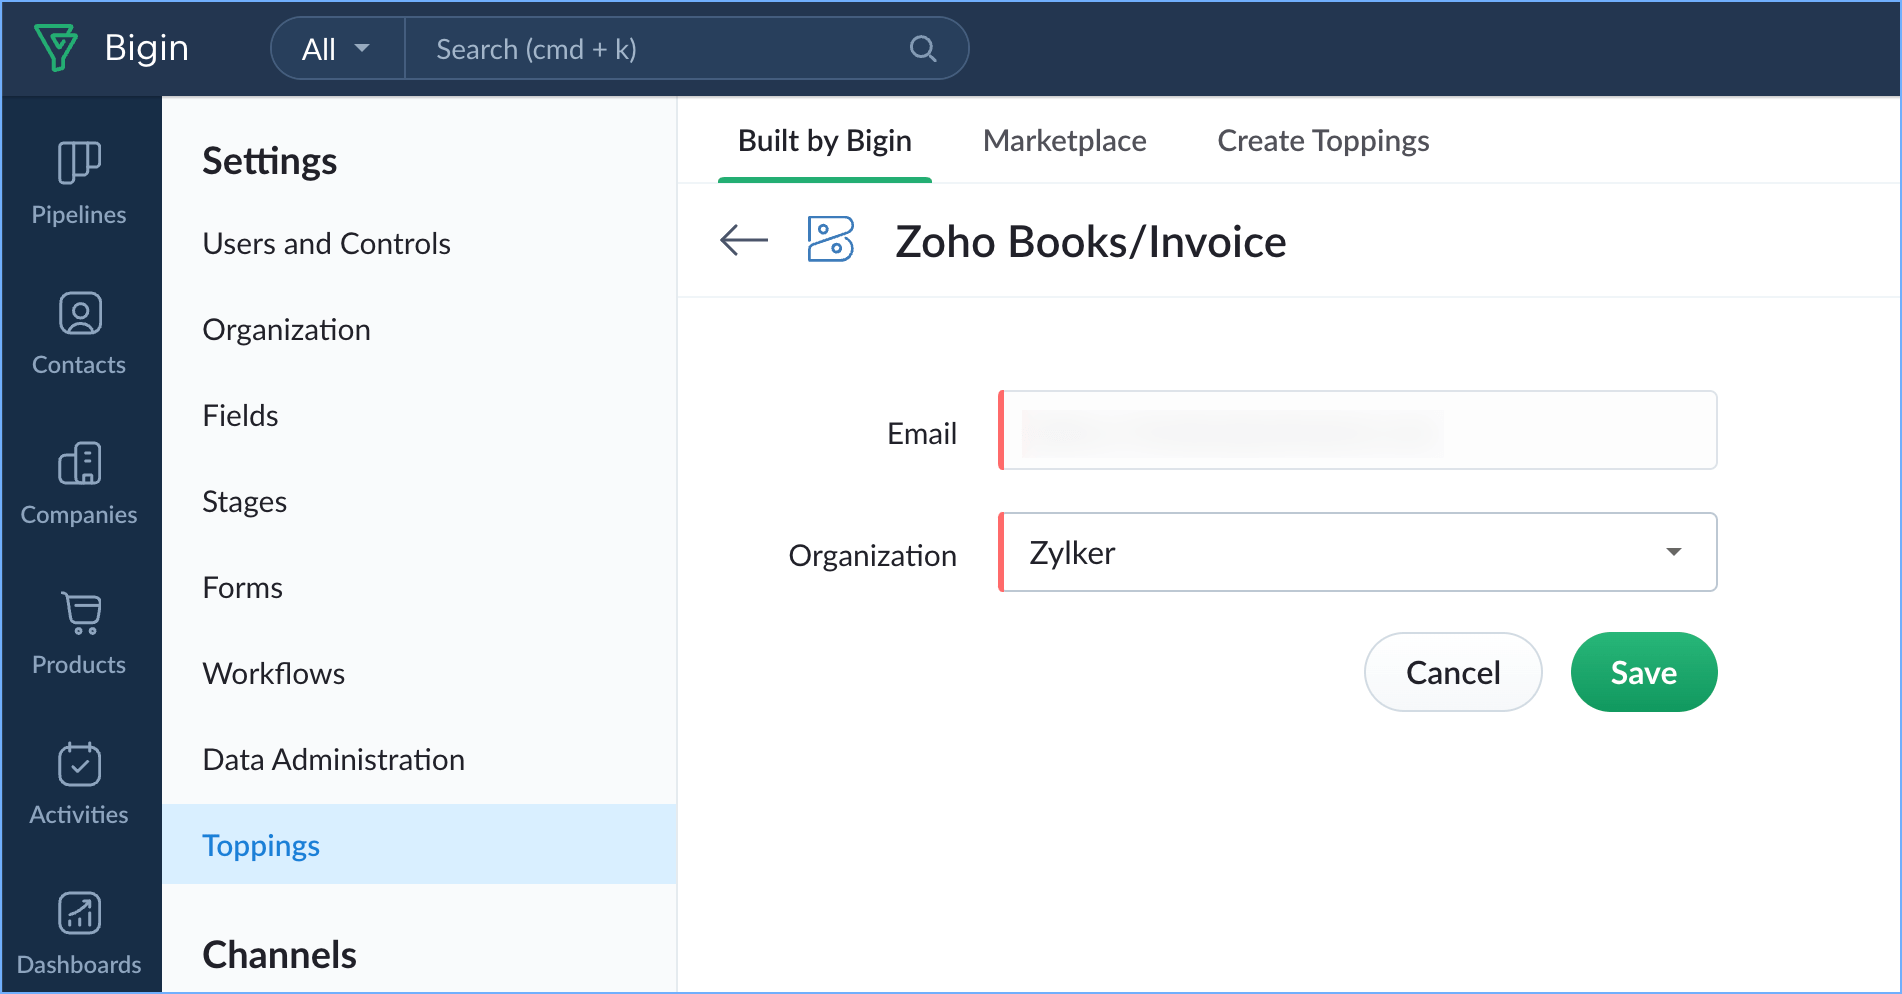Click the Bigin brand name
The width and height of the screenshot is (1902, 994).
click(146, 48)
